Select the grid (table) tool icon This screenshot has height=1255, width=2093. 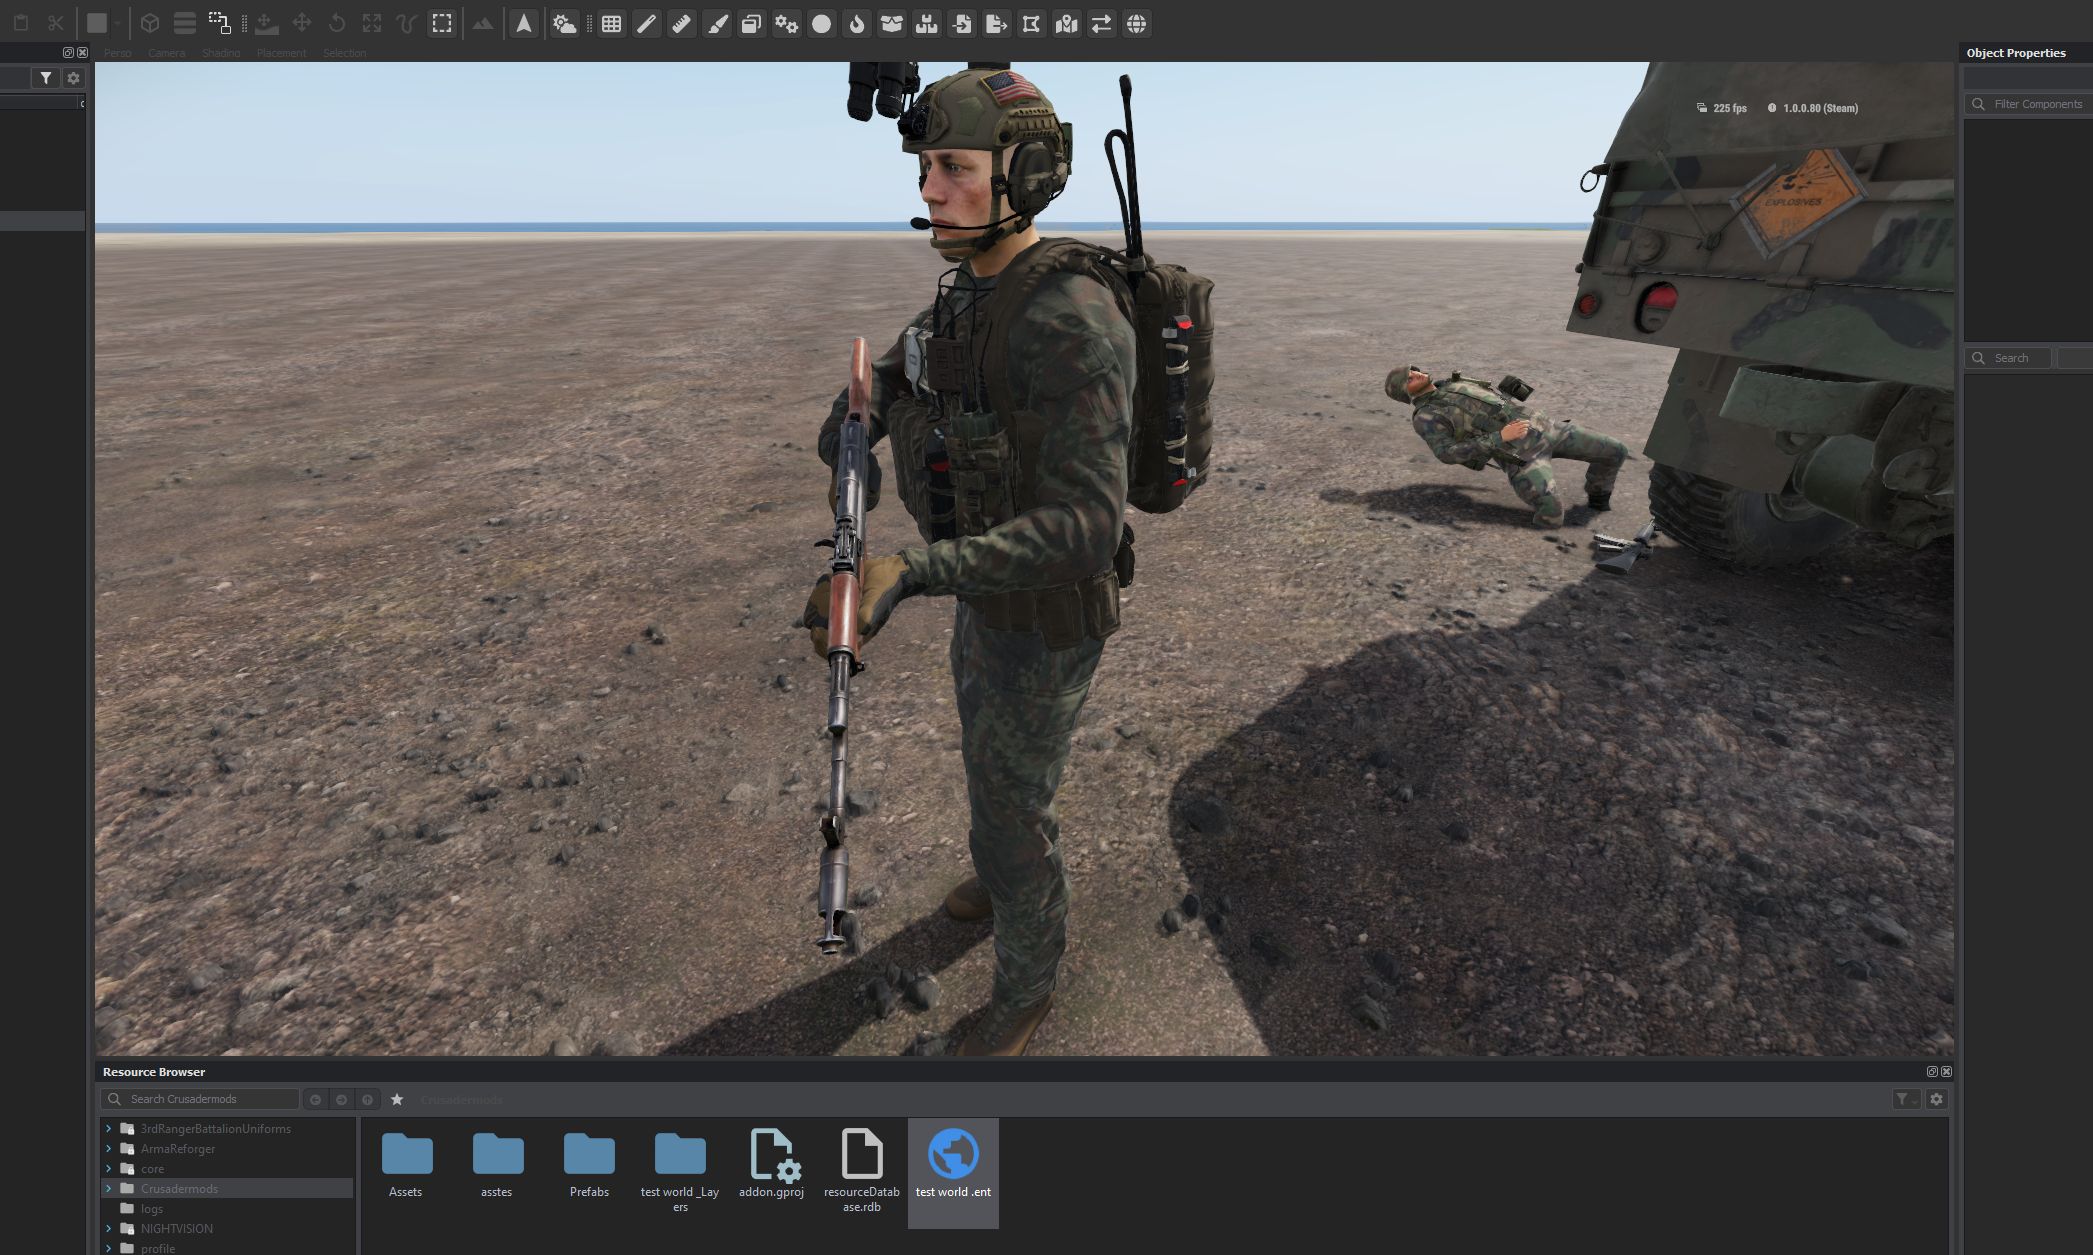click(x=611, y=24)
